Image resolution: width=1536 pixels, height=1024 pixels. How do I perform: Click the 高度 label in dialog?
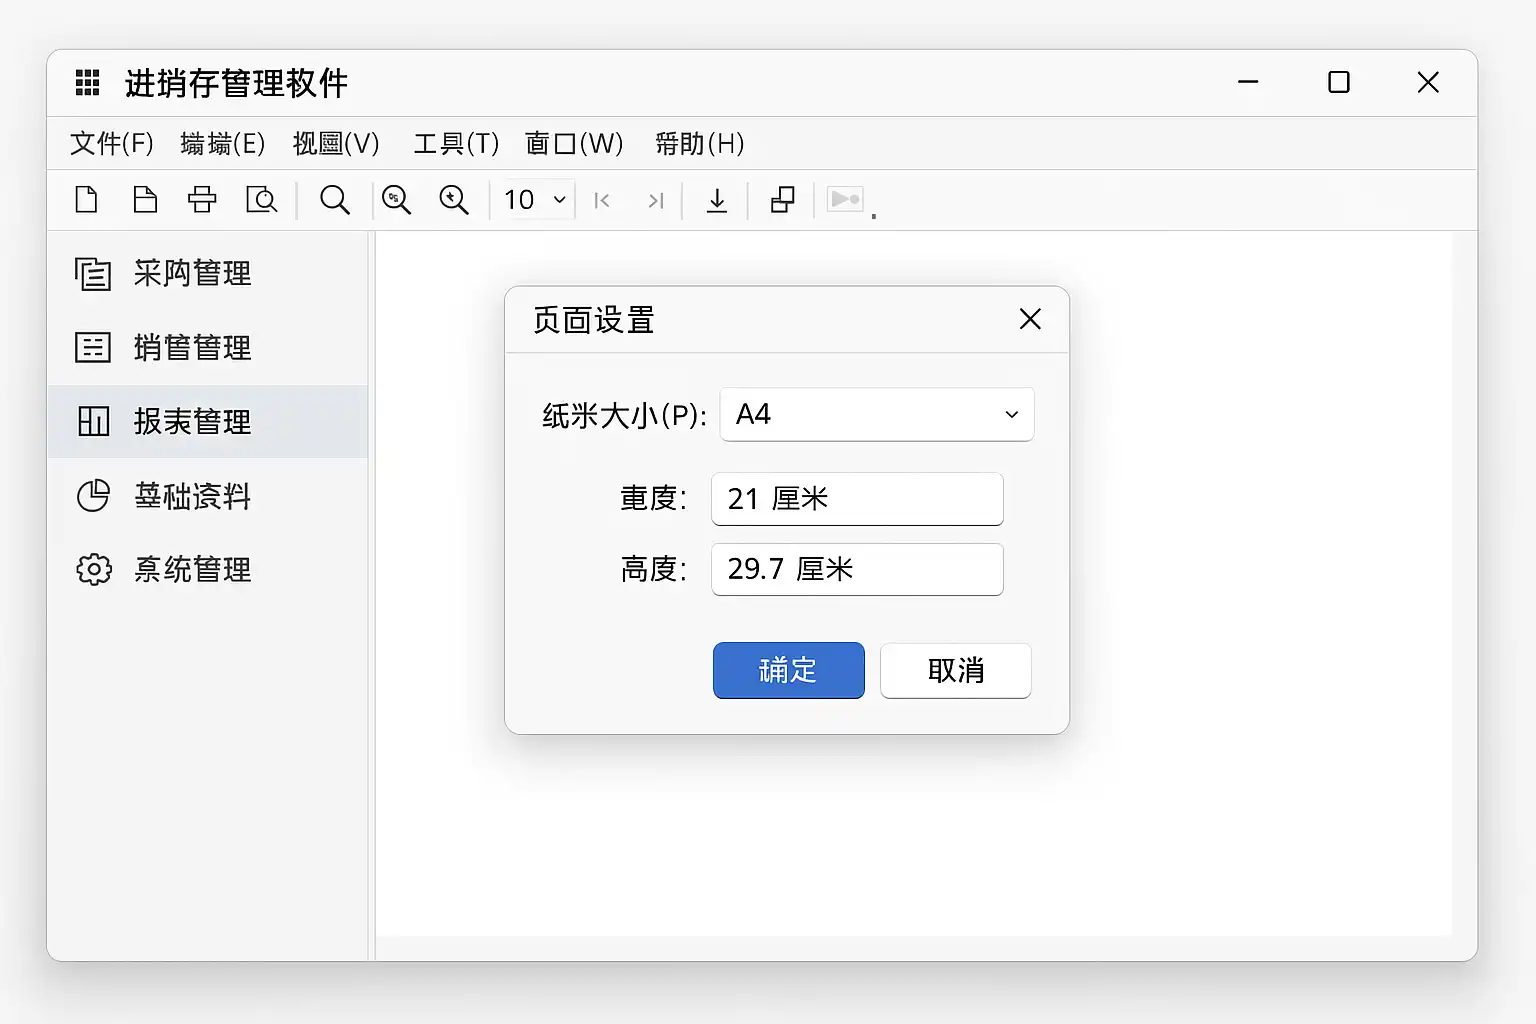click(x=654, y=569)
